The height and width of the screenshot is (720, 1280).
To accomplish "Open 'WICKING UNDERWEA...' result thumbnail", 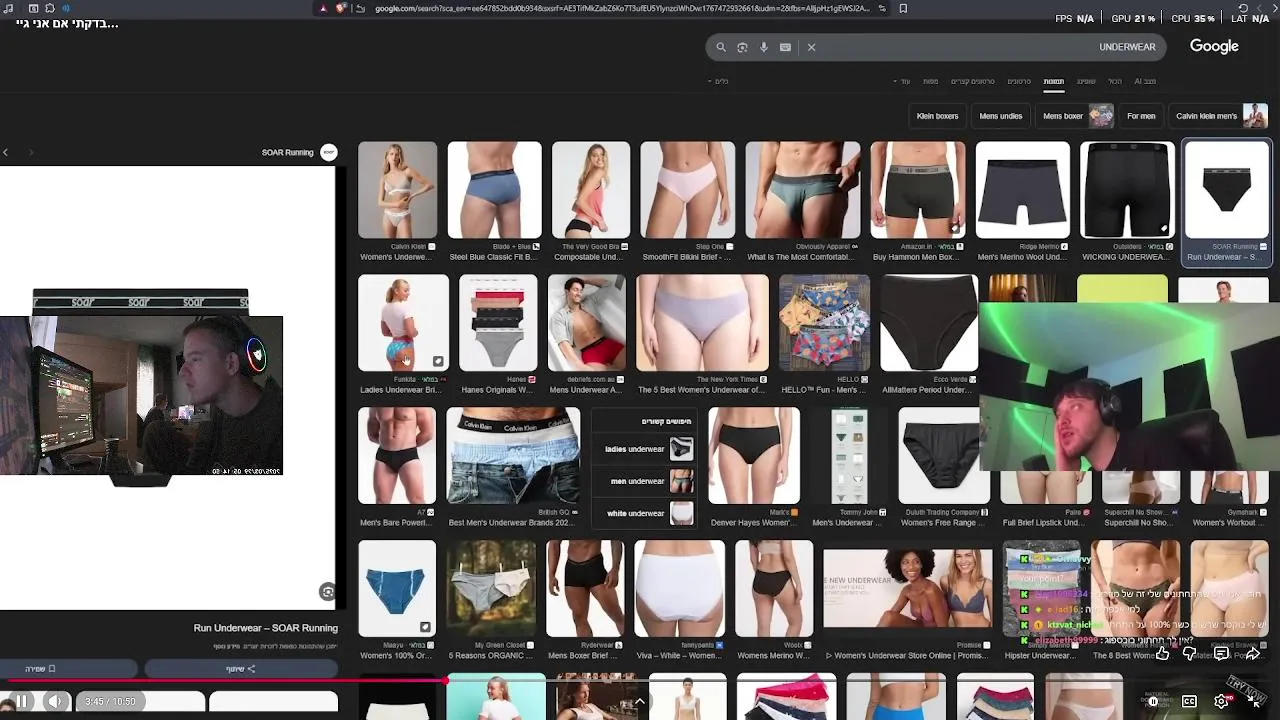I will click(x=1126, y=190).
